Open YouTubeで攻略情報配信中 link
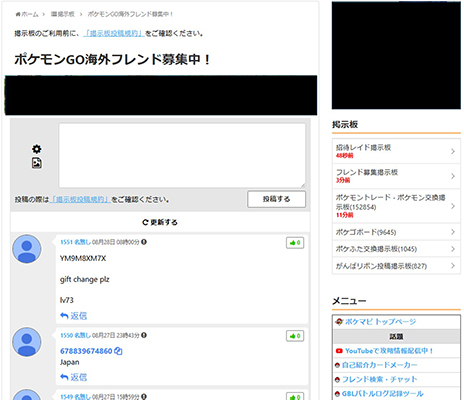 coord(389,351)
